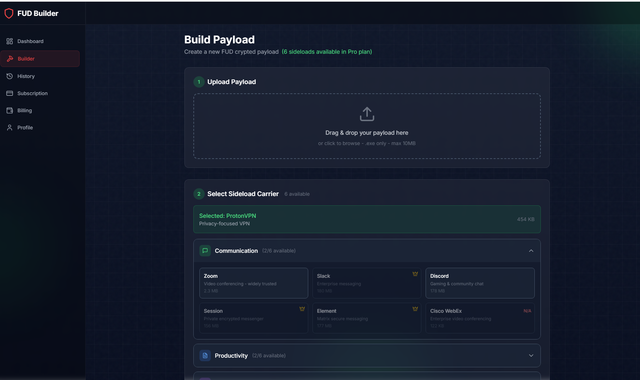Click the crown icon on Element card
The width and height of the screenshot is (640, 380).
pos(415,309)
